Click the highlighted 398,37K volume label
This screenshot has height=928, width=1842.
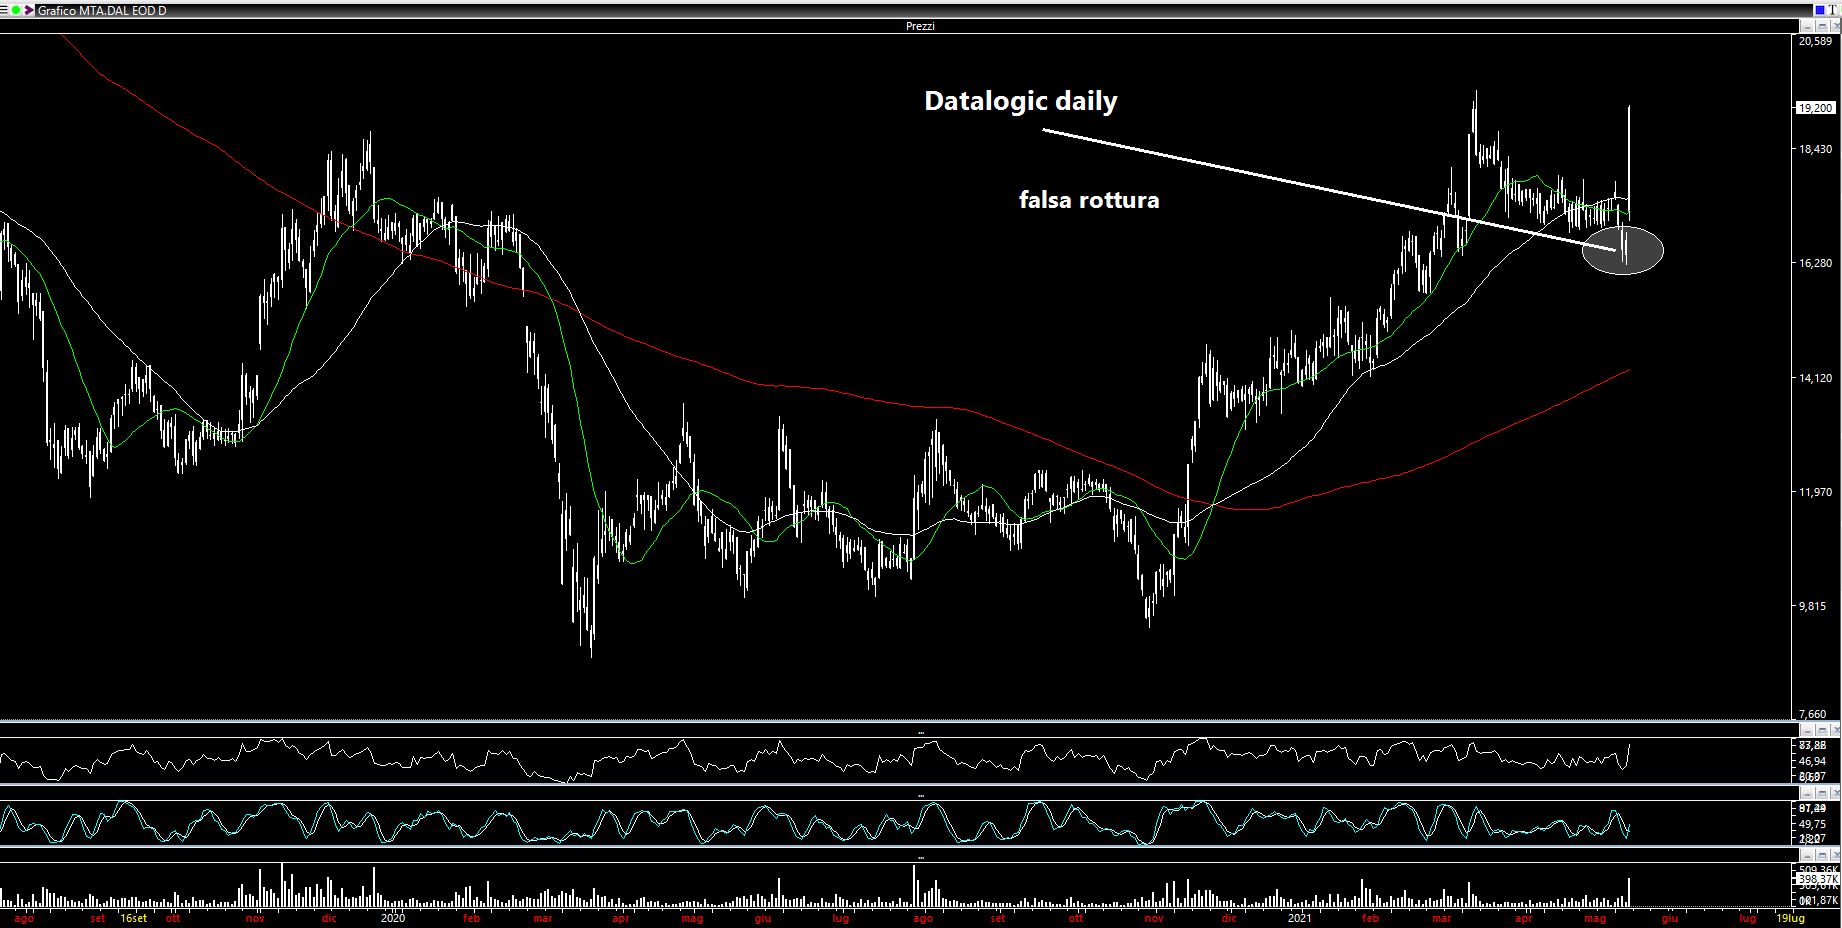pyautogui.click(x=1818, y=879)
